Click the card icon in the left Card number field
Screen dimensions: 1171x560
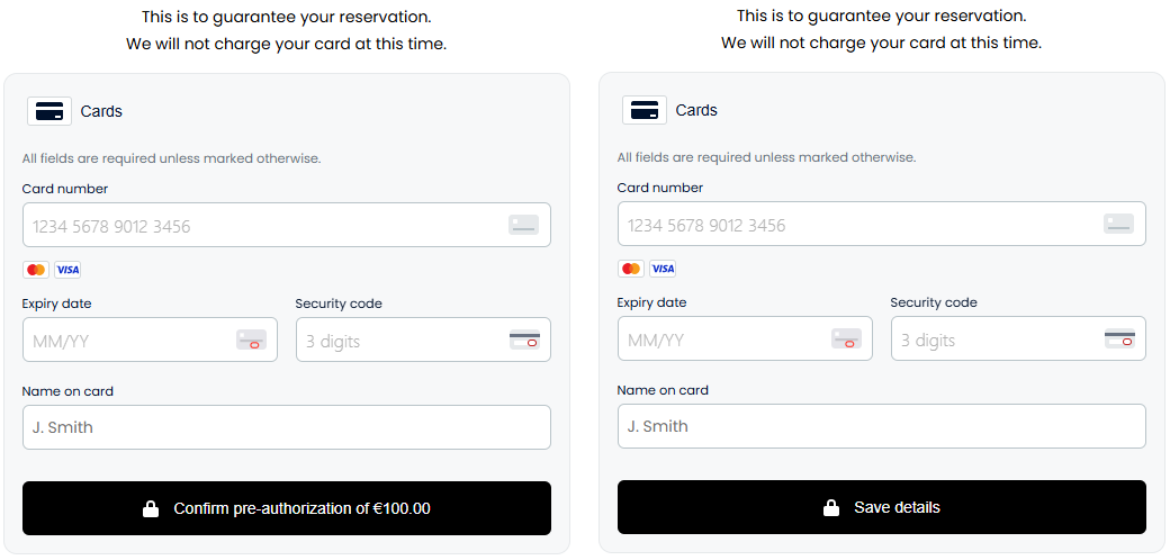pos(524,225)
